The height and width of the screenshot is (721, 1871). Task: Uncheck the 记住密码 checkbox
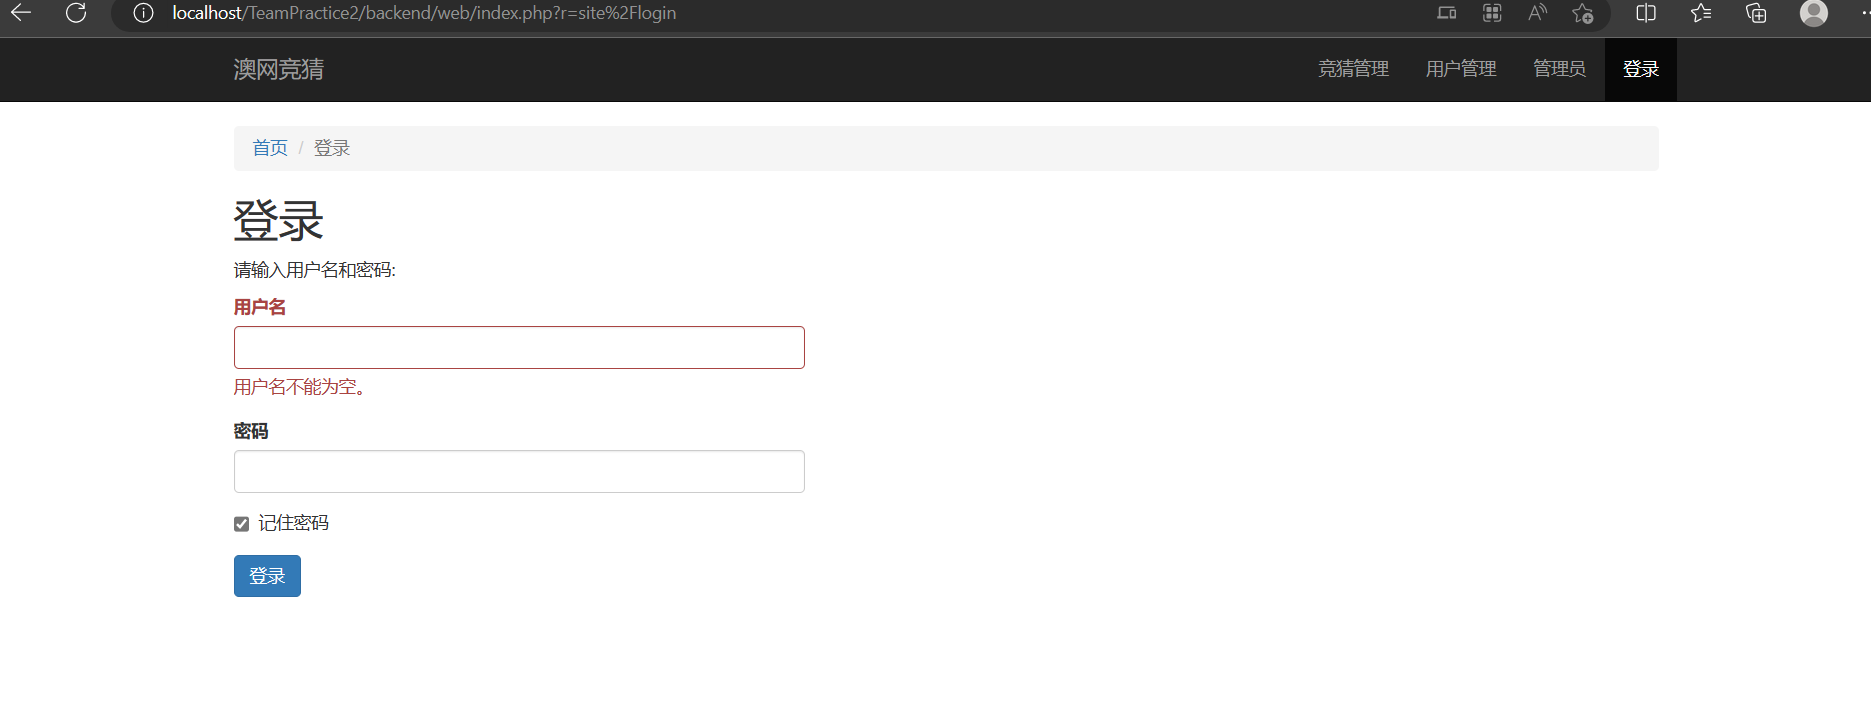click(x=241, y=524)
